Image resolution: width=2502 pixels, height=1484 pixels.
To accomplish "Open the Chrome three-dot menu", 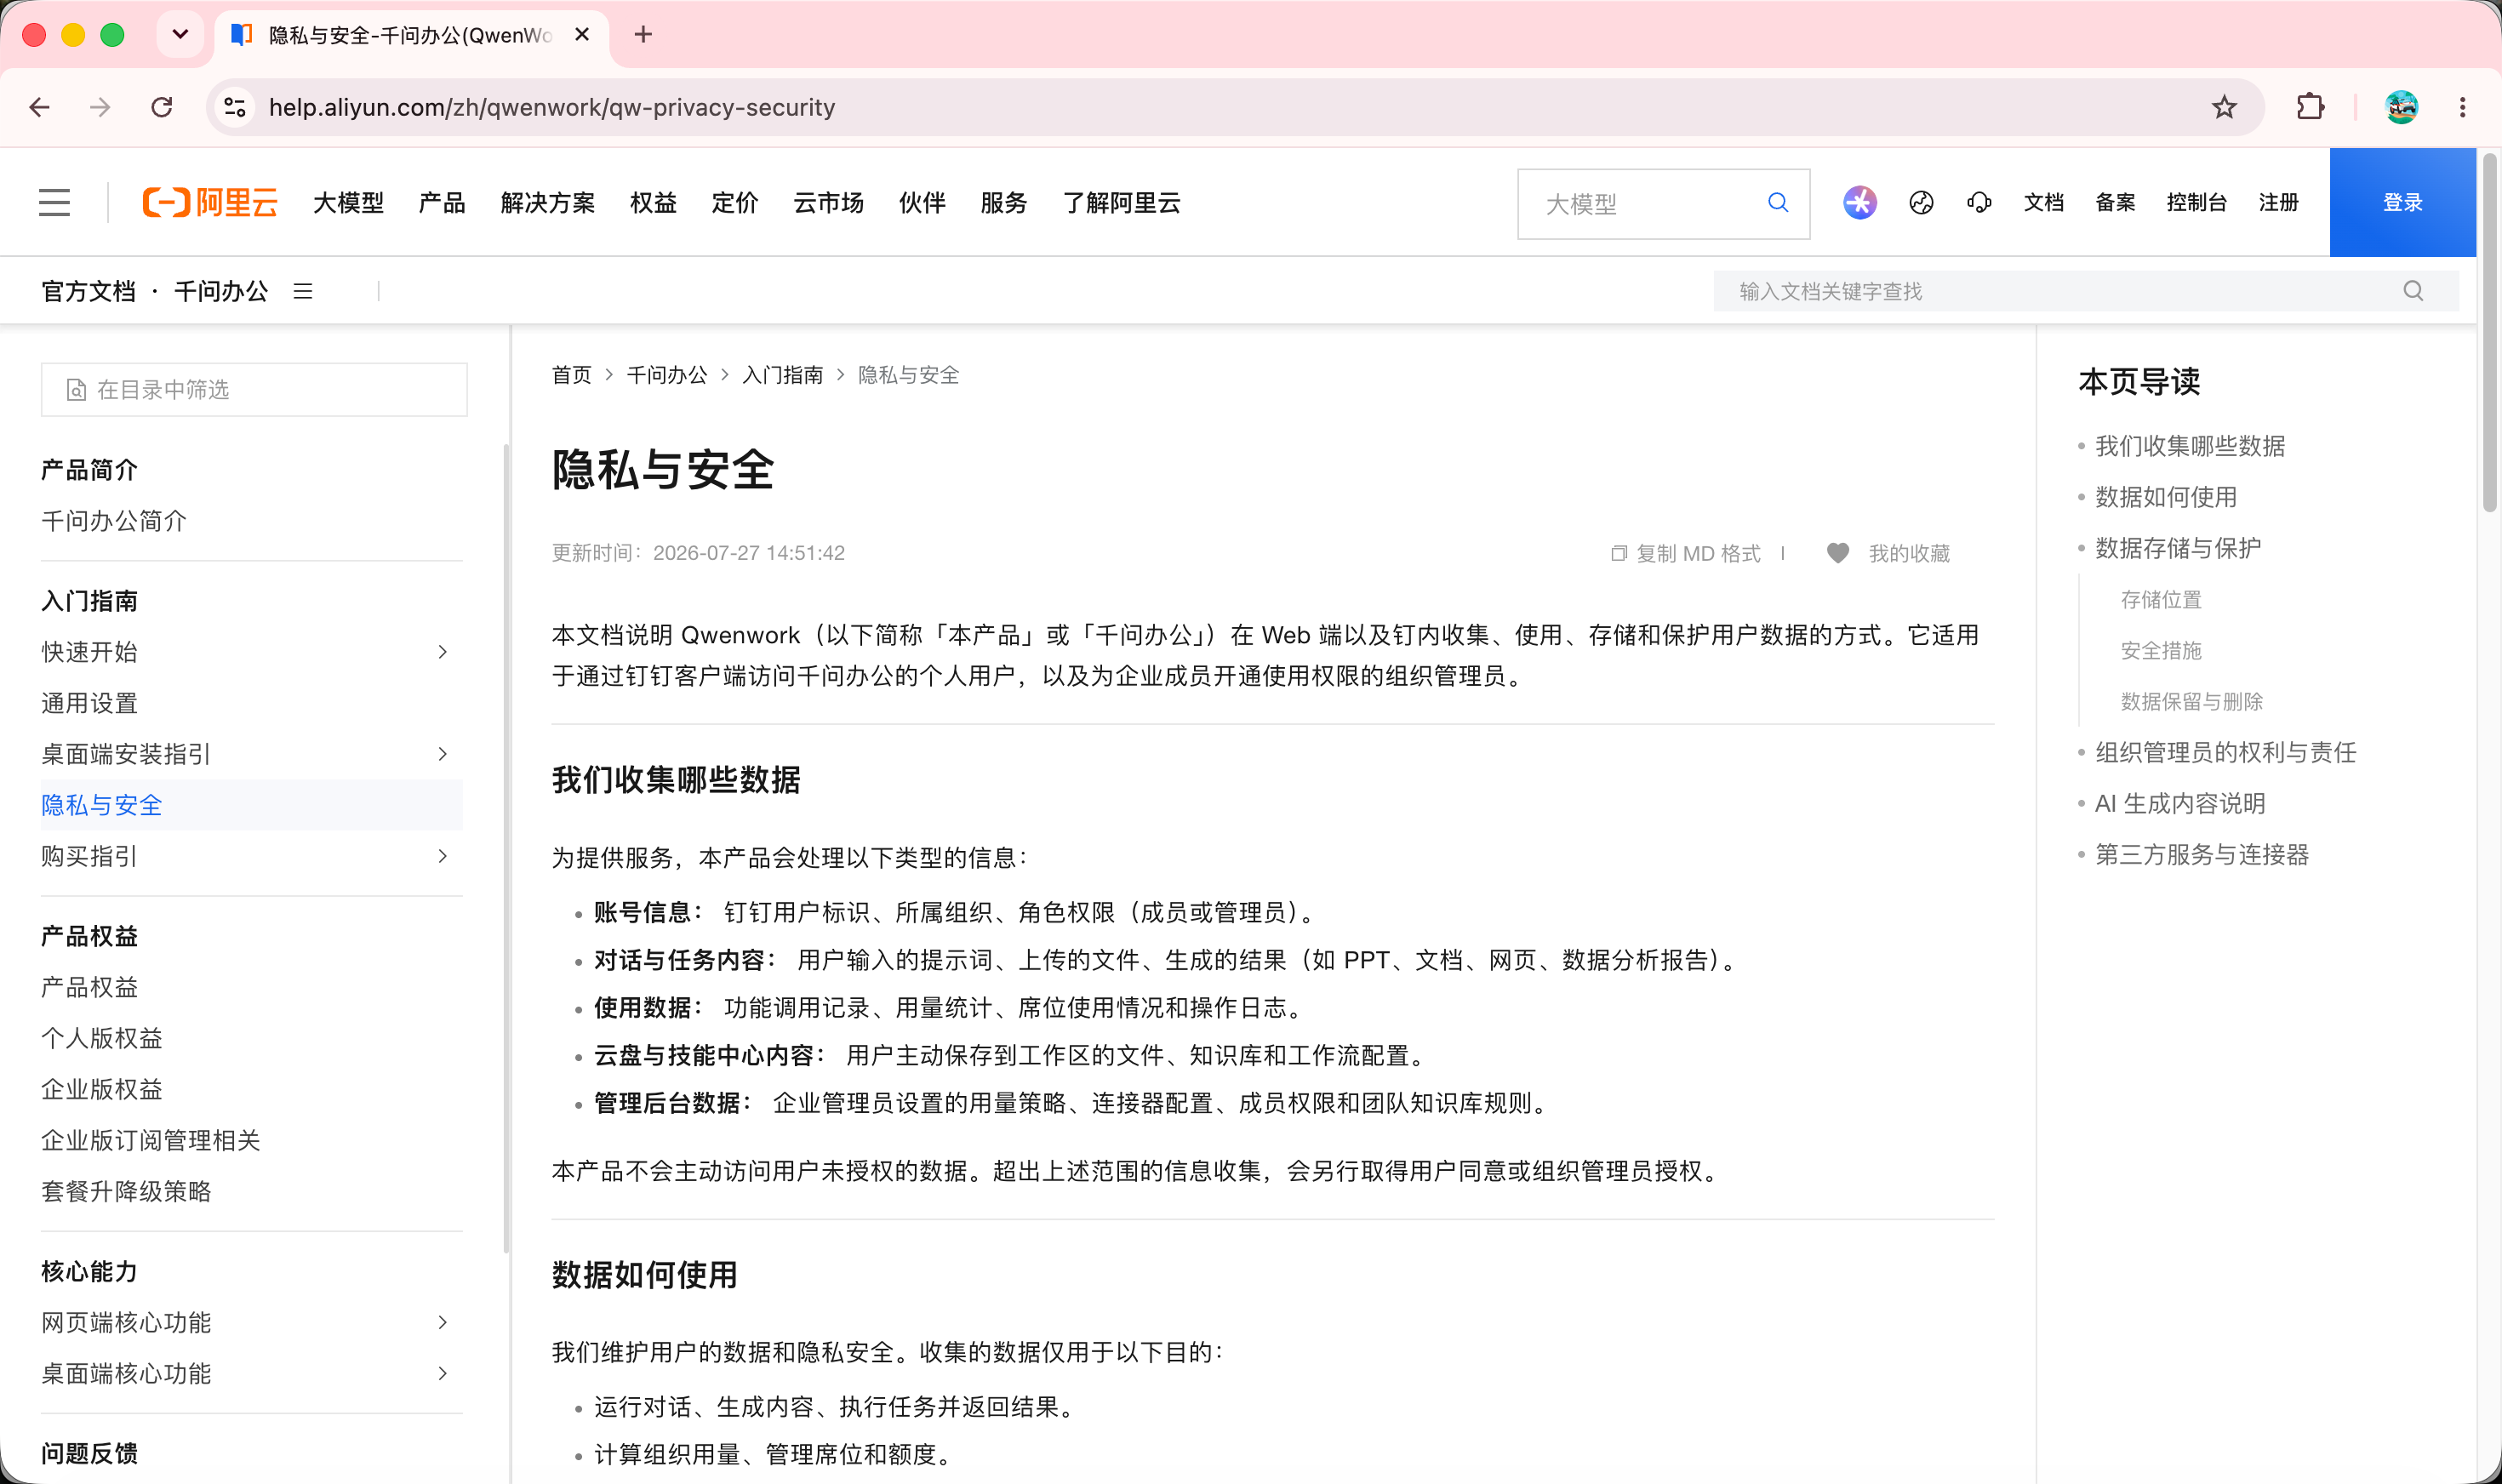I will [x=2463, y=107].
